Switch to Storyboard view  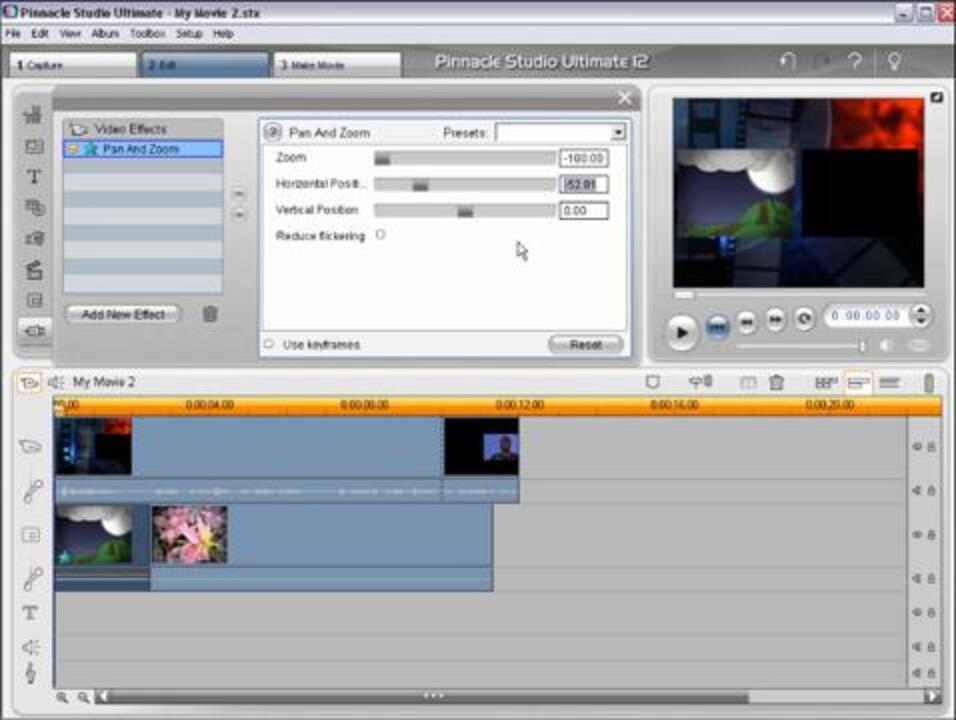pos(826,383)
